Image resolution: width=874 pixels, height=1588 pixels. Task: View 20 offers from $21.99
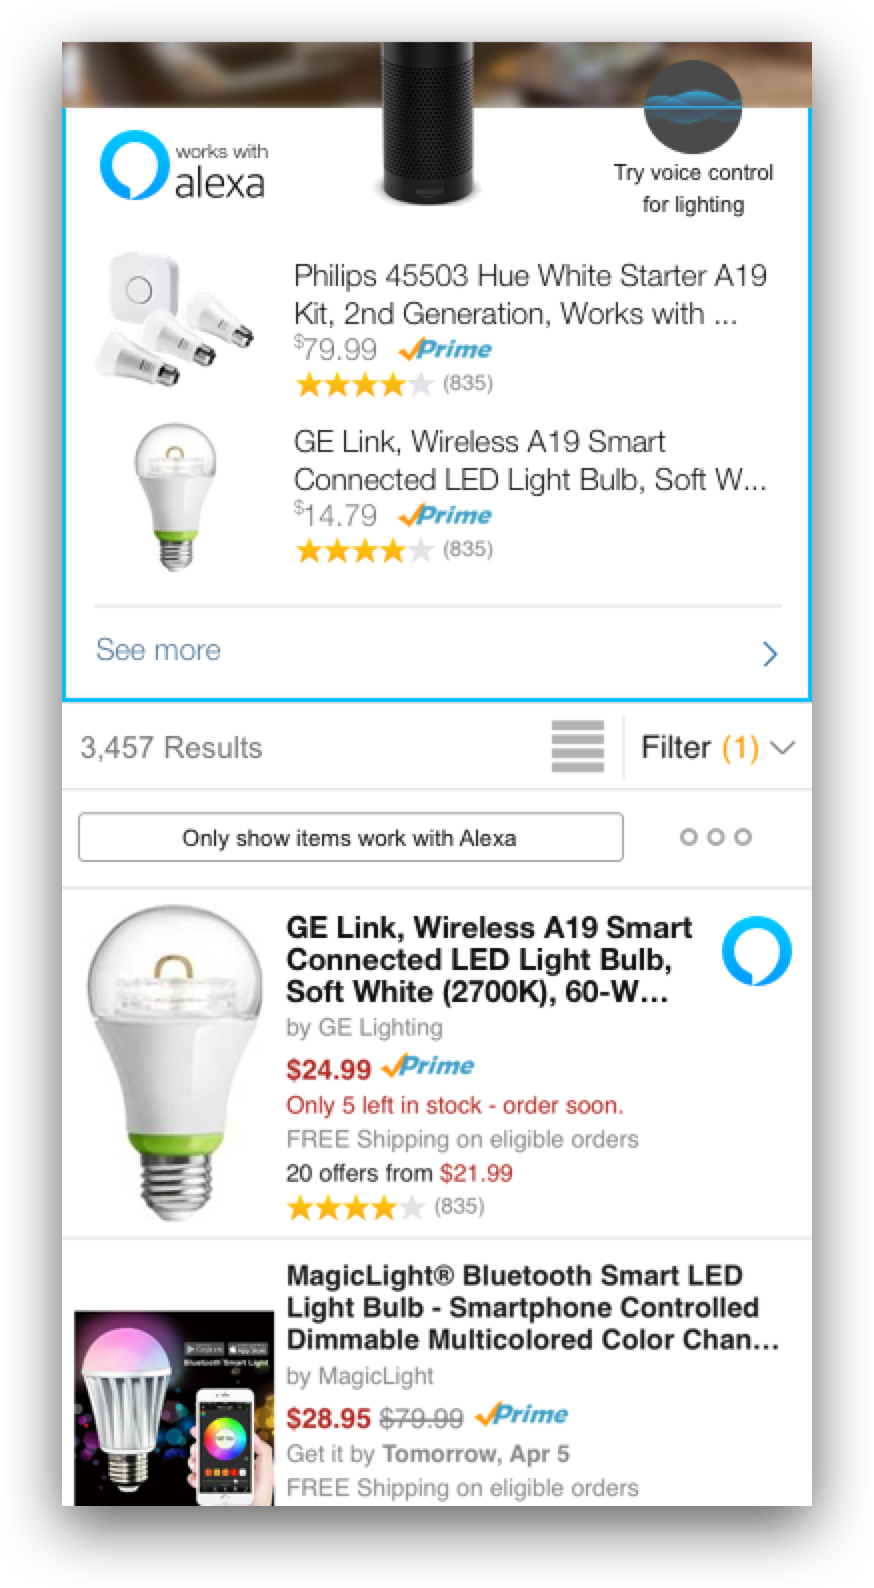[x=399, y=1173]
